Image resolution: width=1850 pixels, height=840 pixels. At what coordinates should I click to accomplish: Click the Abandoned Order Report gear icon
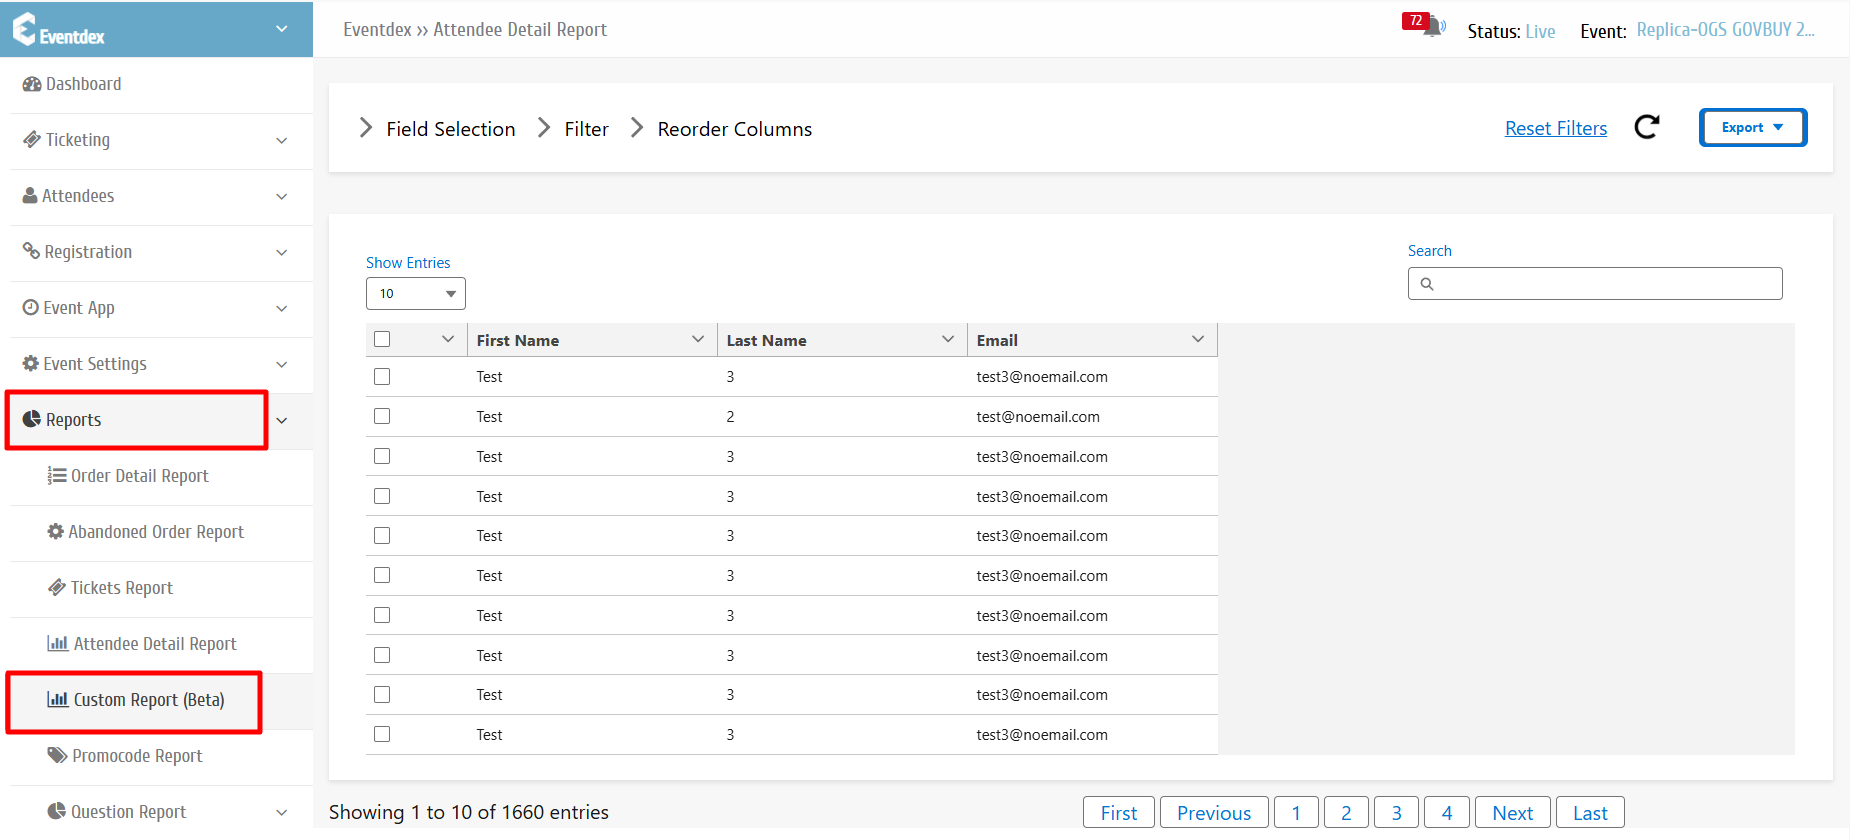[56, 532]
